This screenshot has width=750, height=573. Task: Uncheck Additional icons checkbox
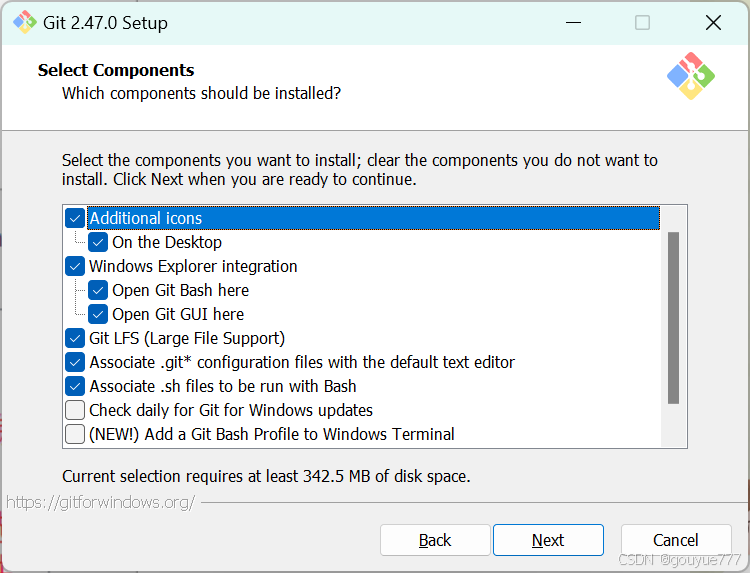75,218
